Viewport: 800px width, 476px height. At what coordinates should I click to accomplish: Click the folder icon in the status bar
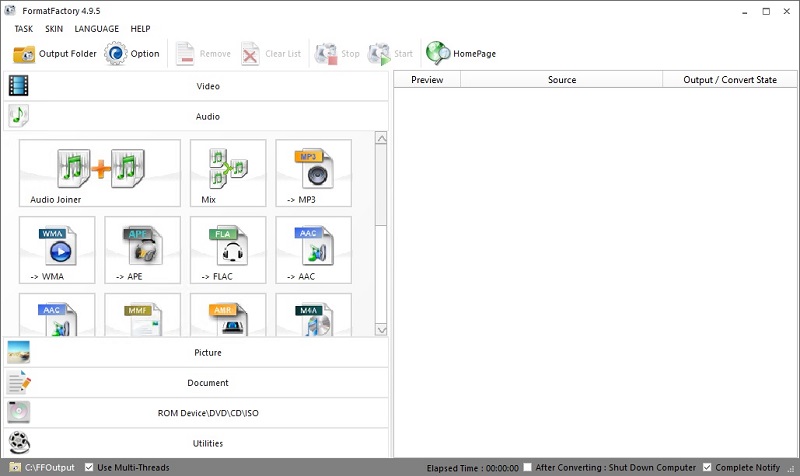point(15,467)
